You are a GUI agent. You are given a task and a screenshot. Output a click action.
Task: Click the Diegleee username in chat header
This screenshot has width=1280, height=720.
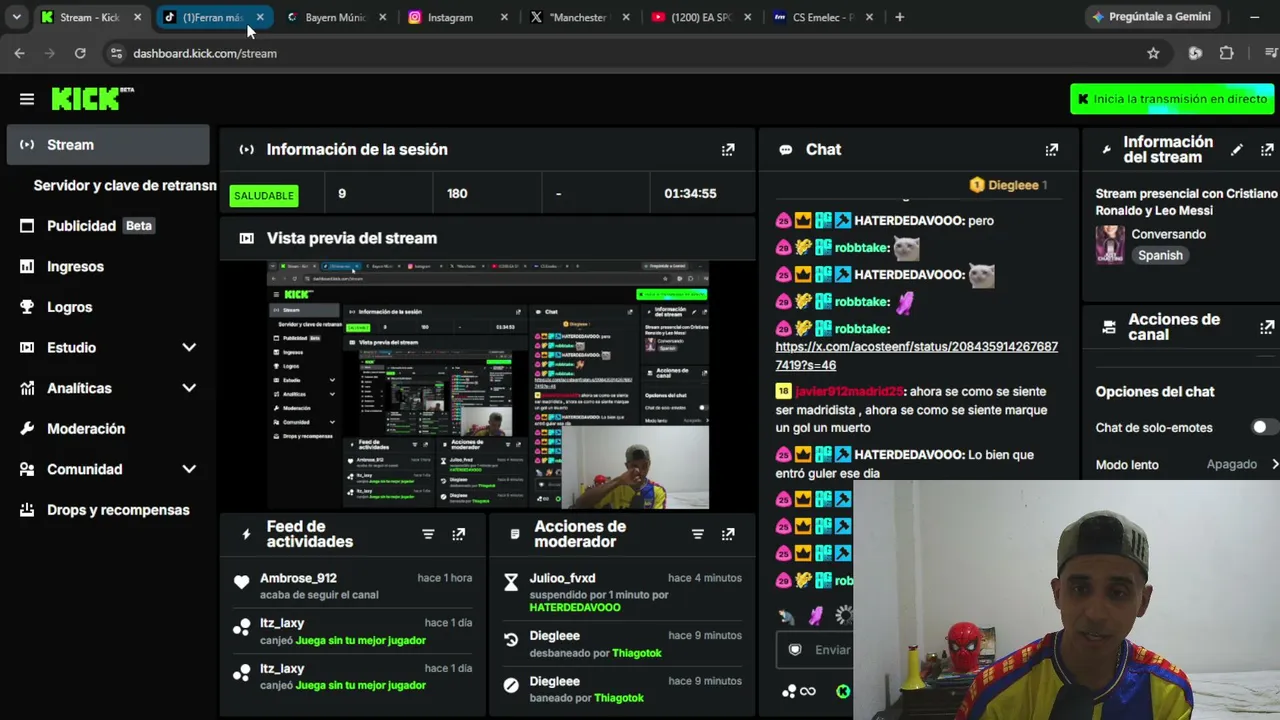(x=1013, y=185)
